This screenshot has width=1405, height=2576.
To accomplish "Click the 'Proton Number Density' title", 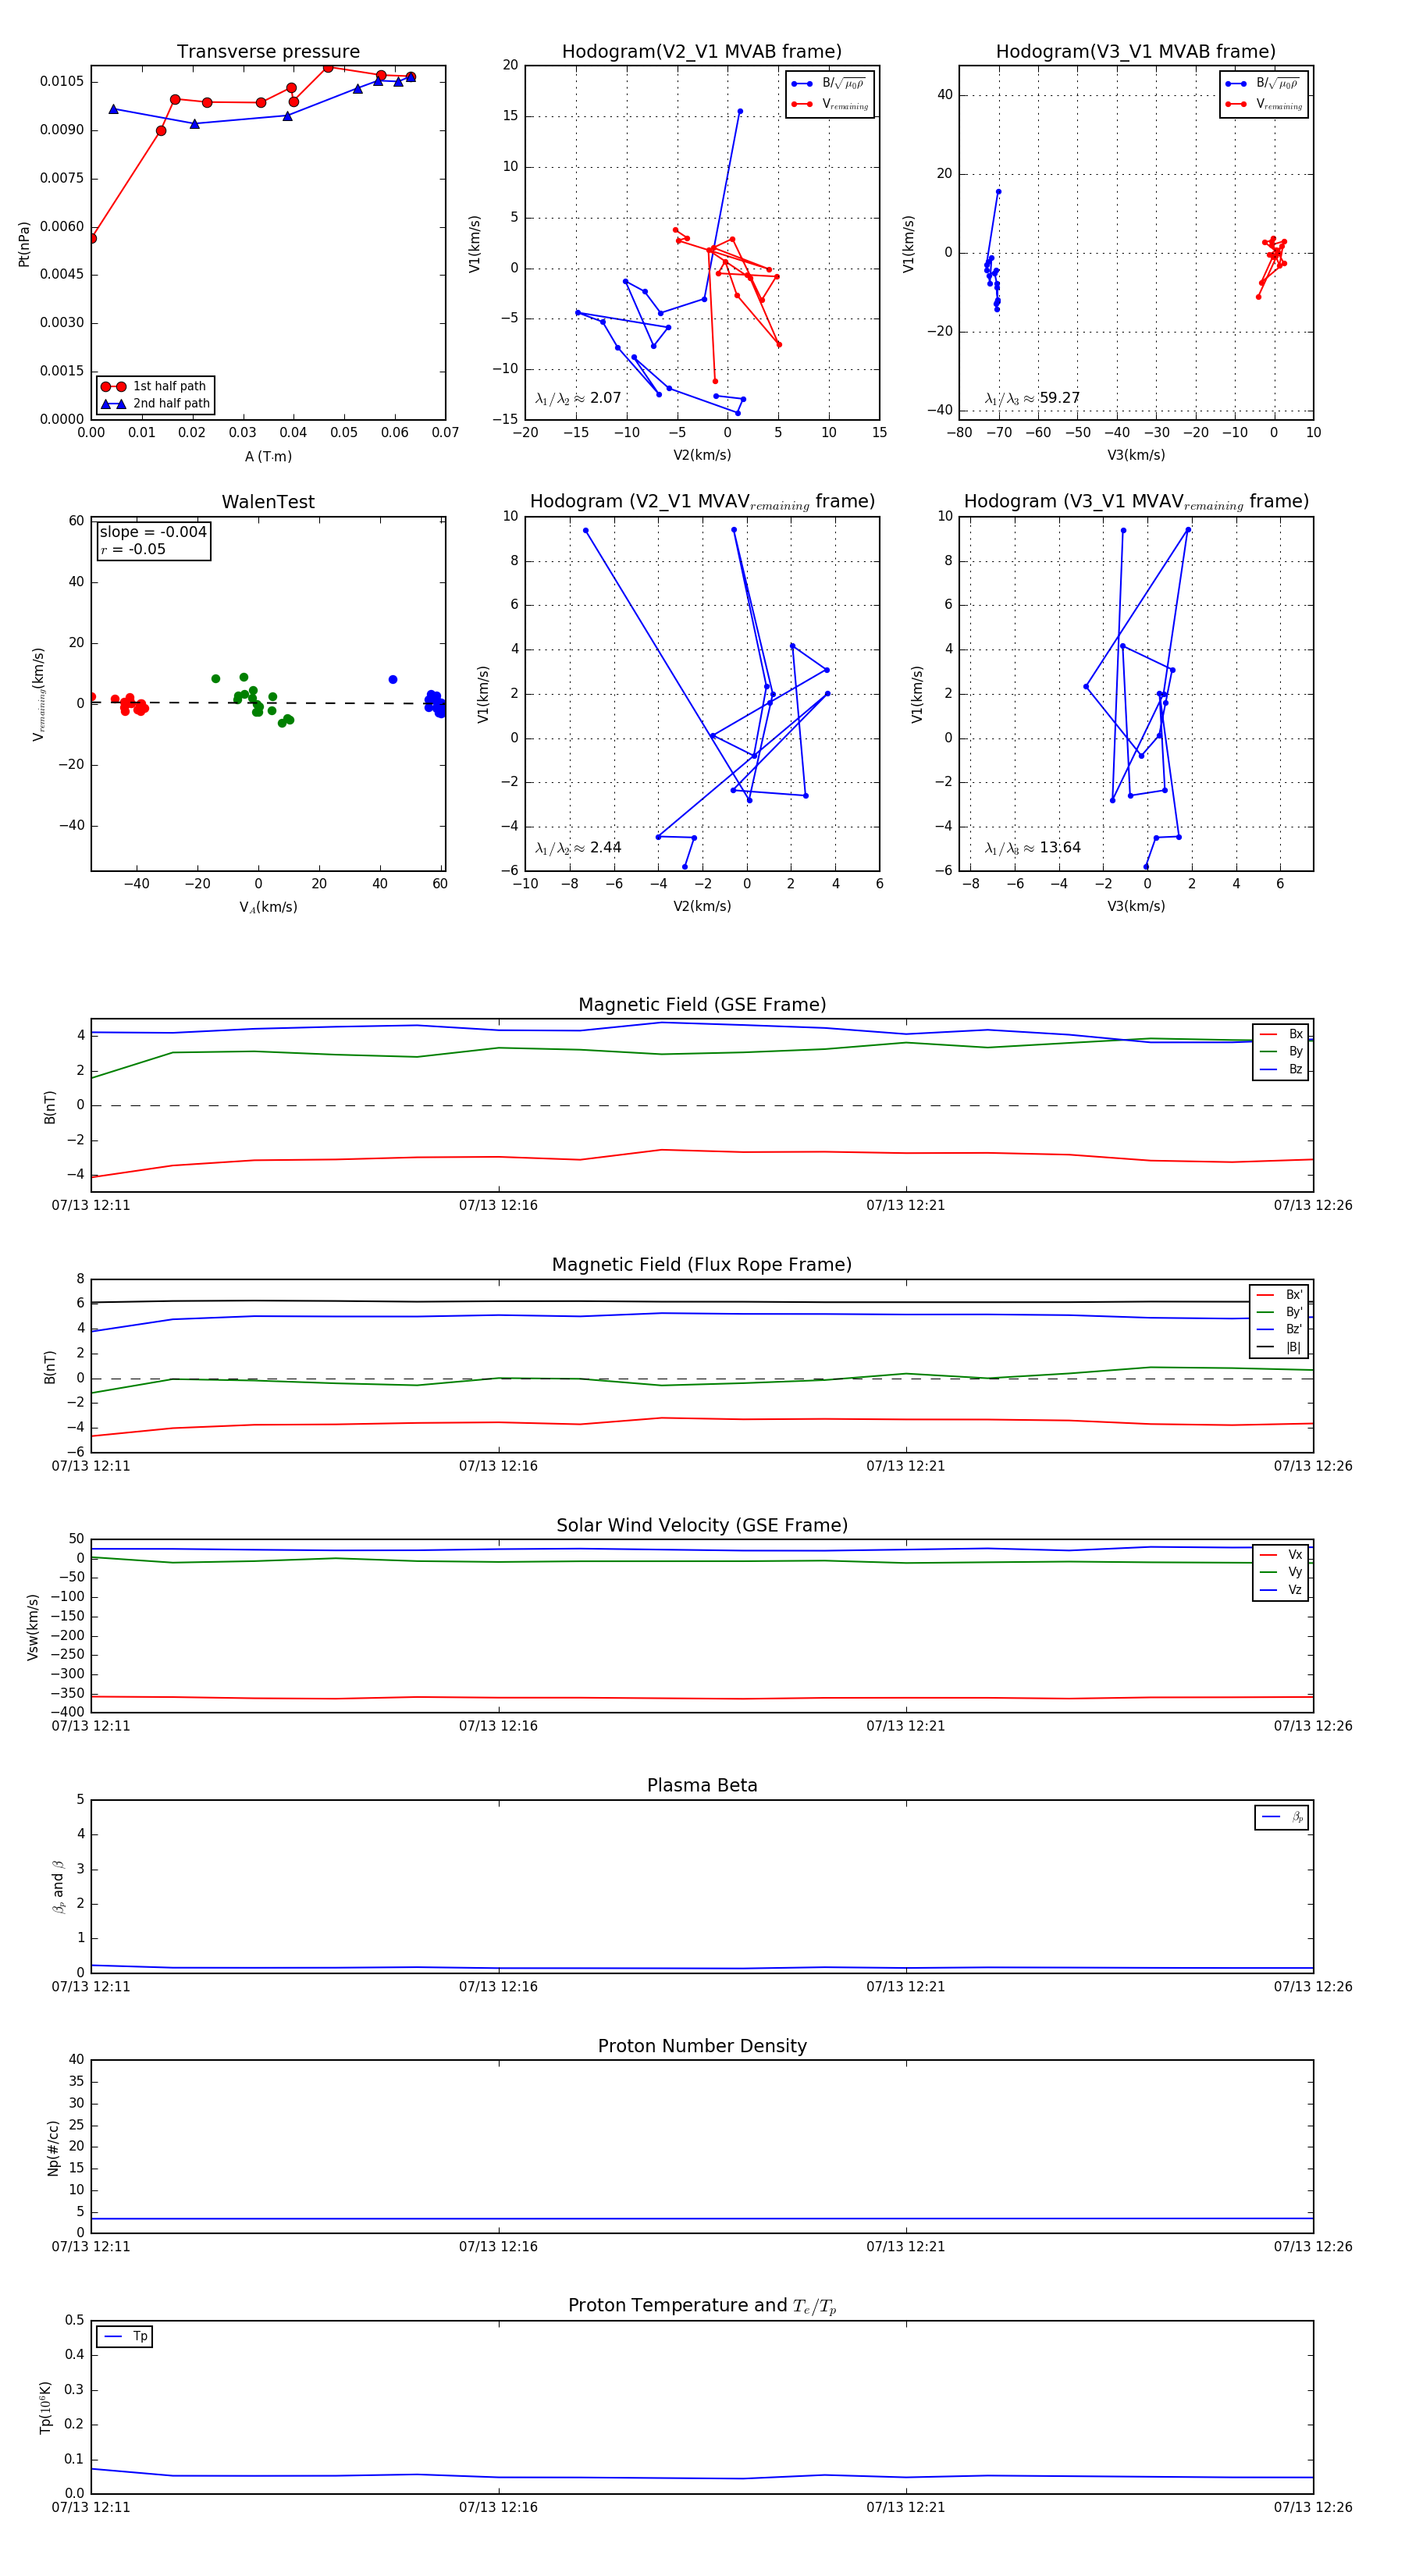I will point(702,2046).
